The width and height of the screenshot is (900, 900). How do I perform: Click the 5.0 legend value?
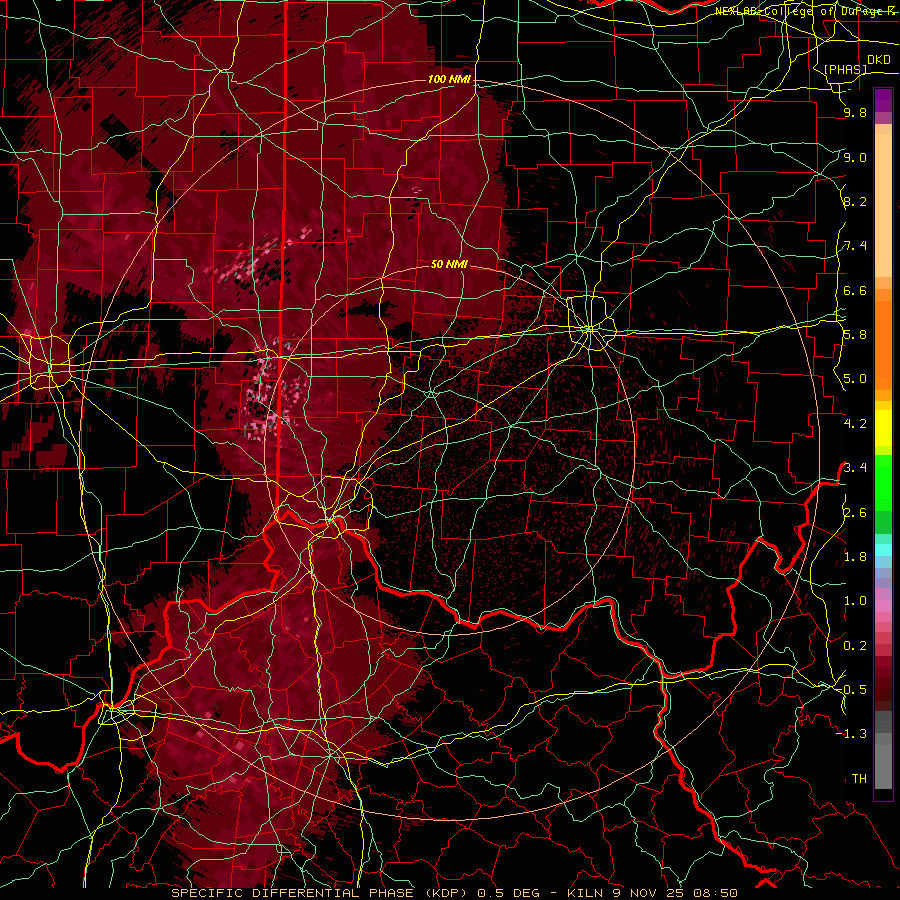855,379
